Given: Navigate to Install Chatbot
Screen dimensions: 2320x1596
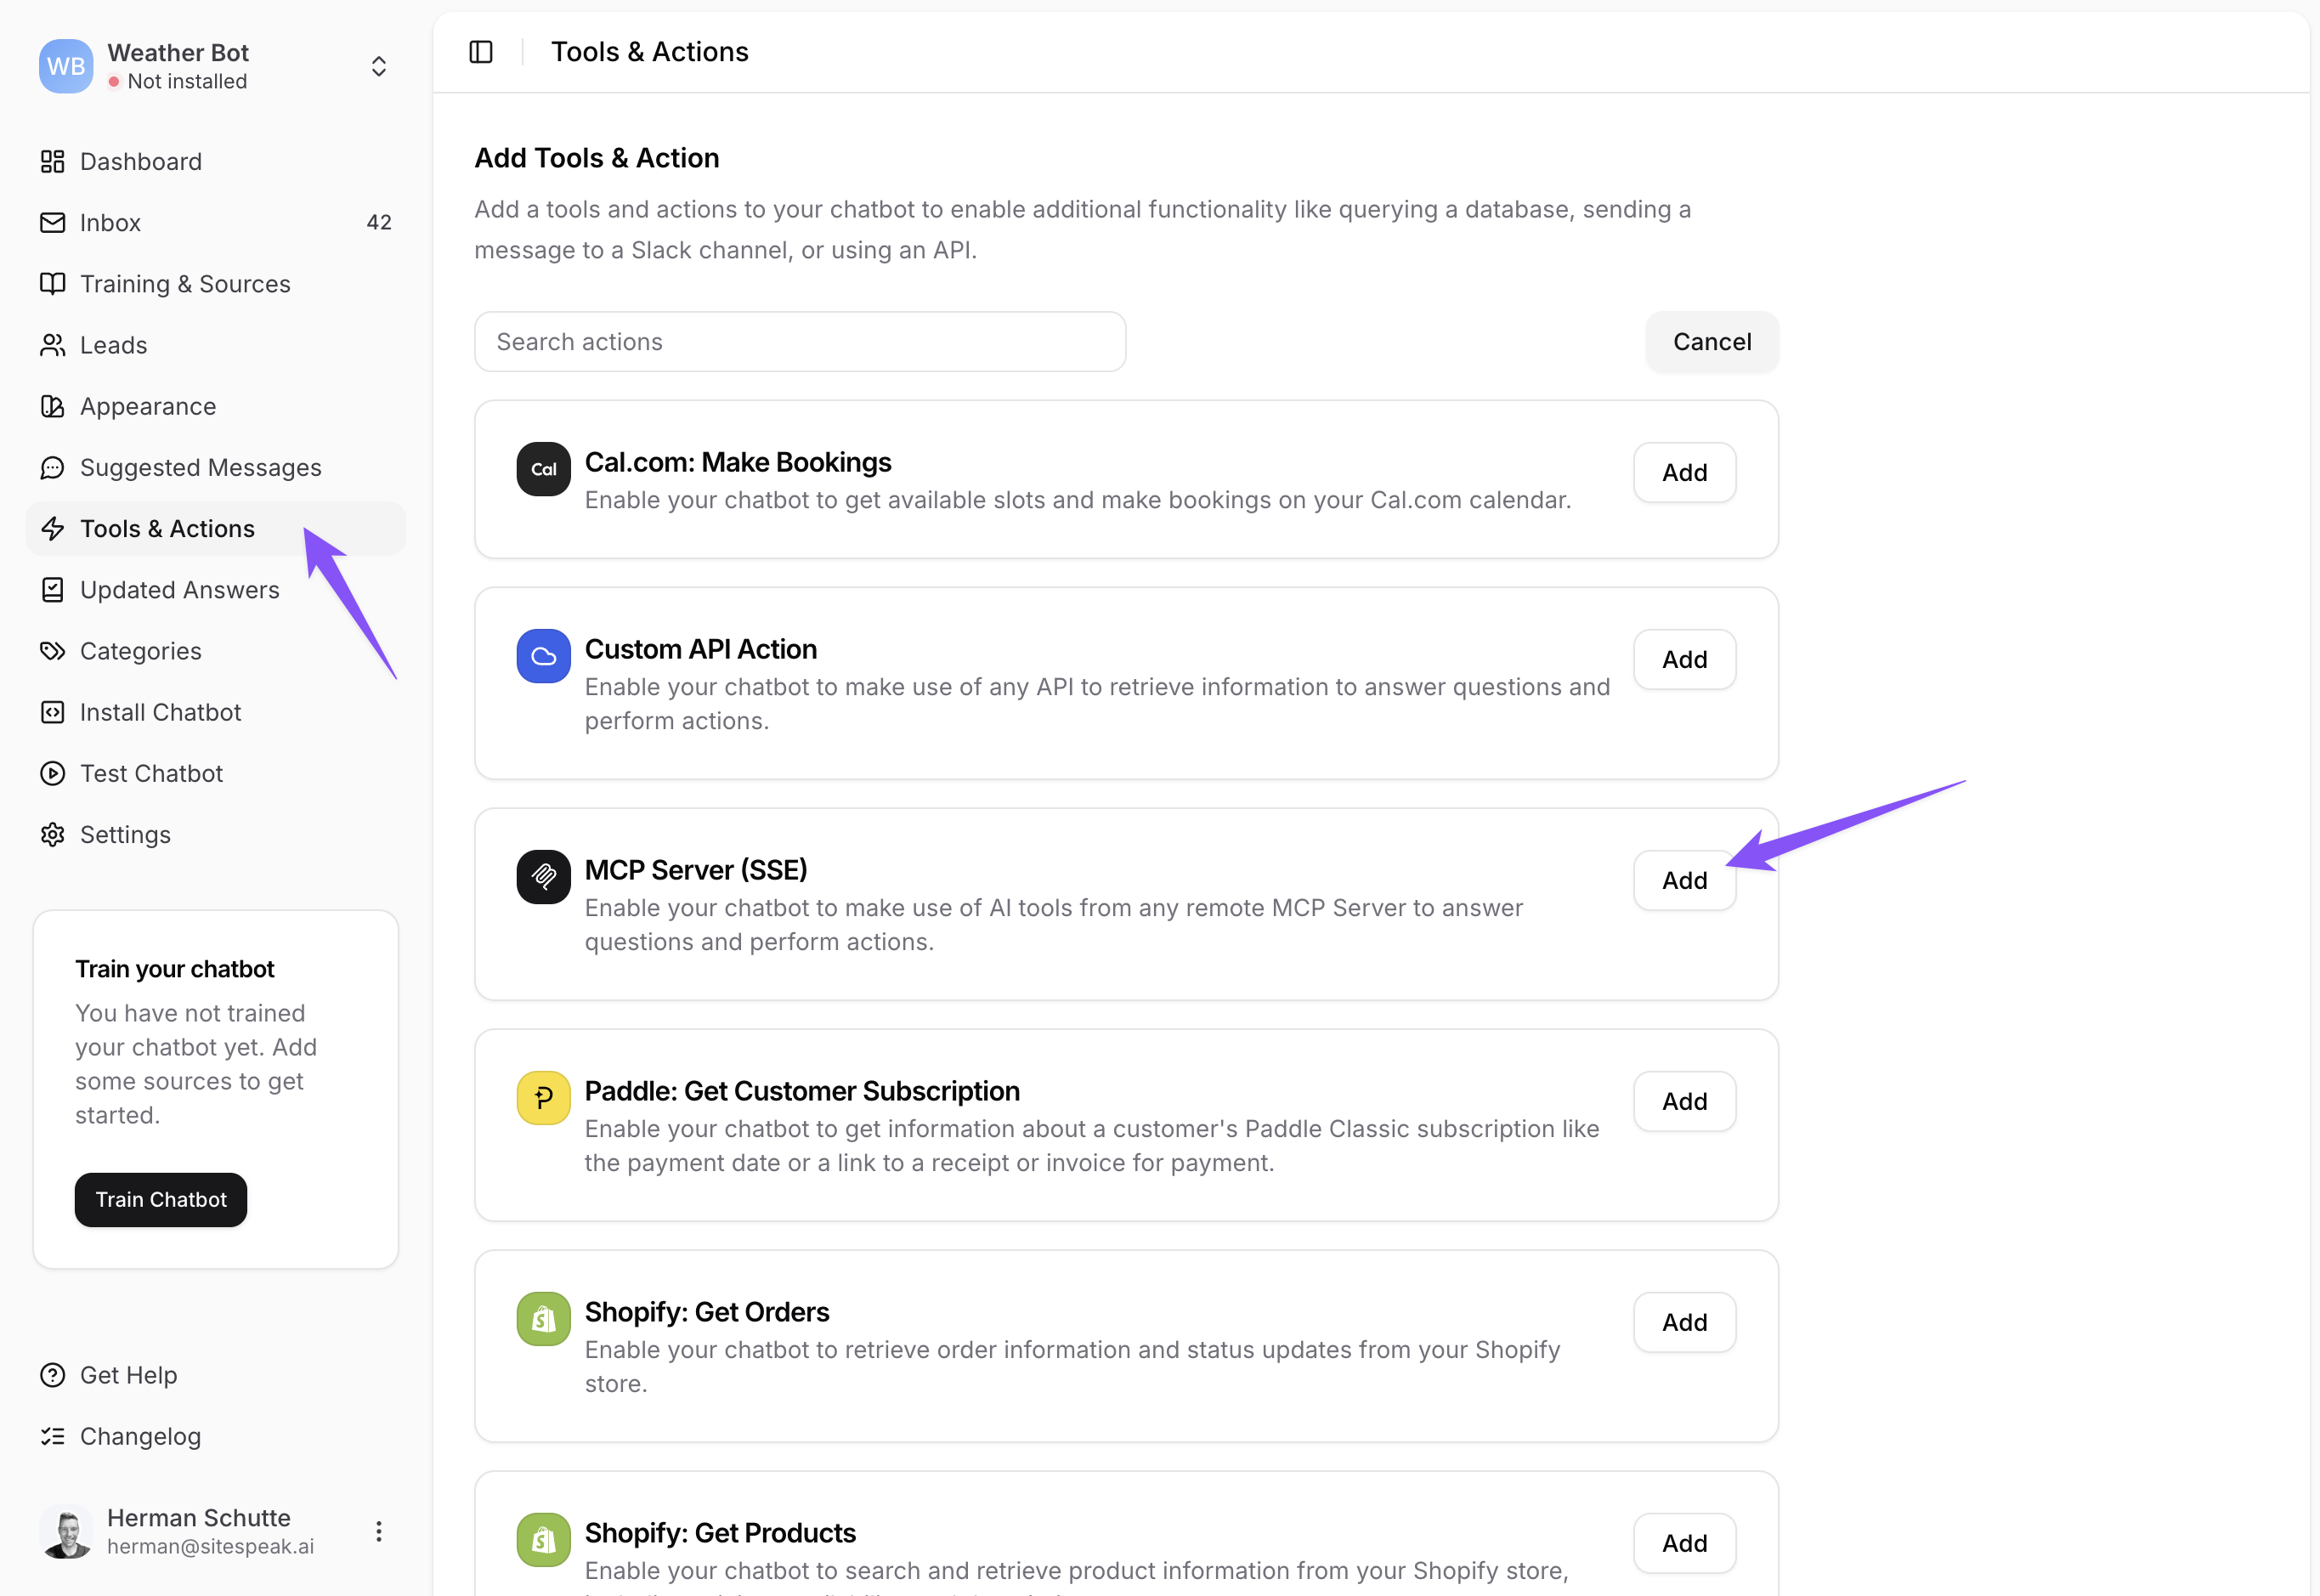Looking at the screenshot, I should pos(160,712).
